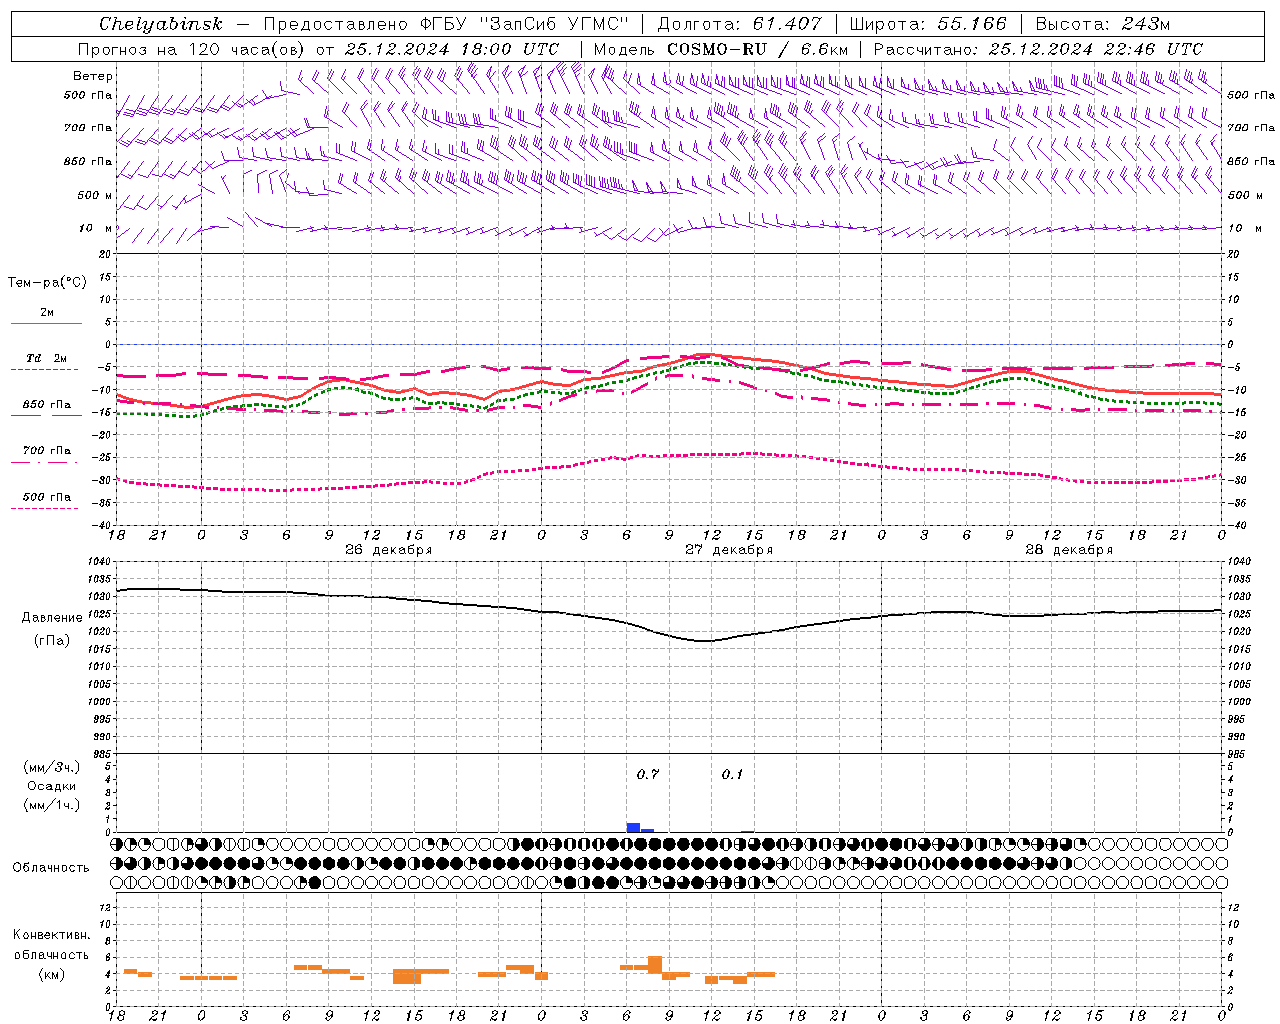Click the 'Ветер' wind panel label
The width and height of the screenshot is (1280, 1024).
coord(93,76)
